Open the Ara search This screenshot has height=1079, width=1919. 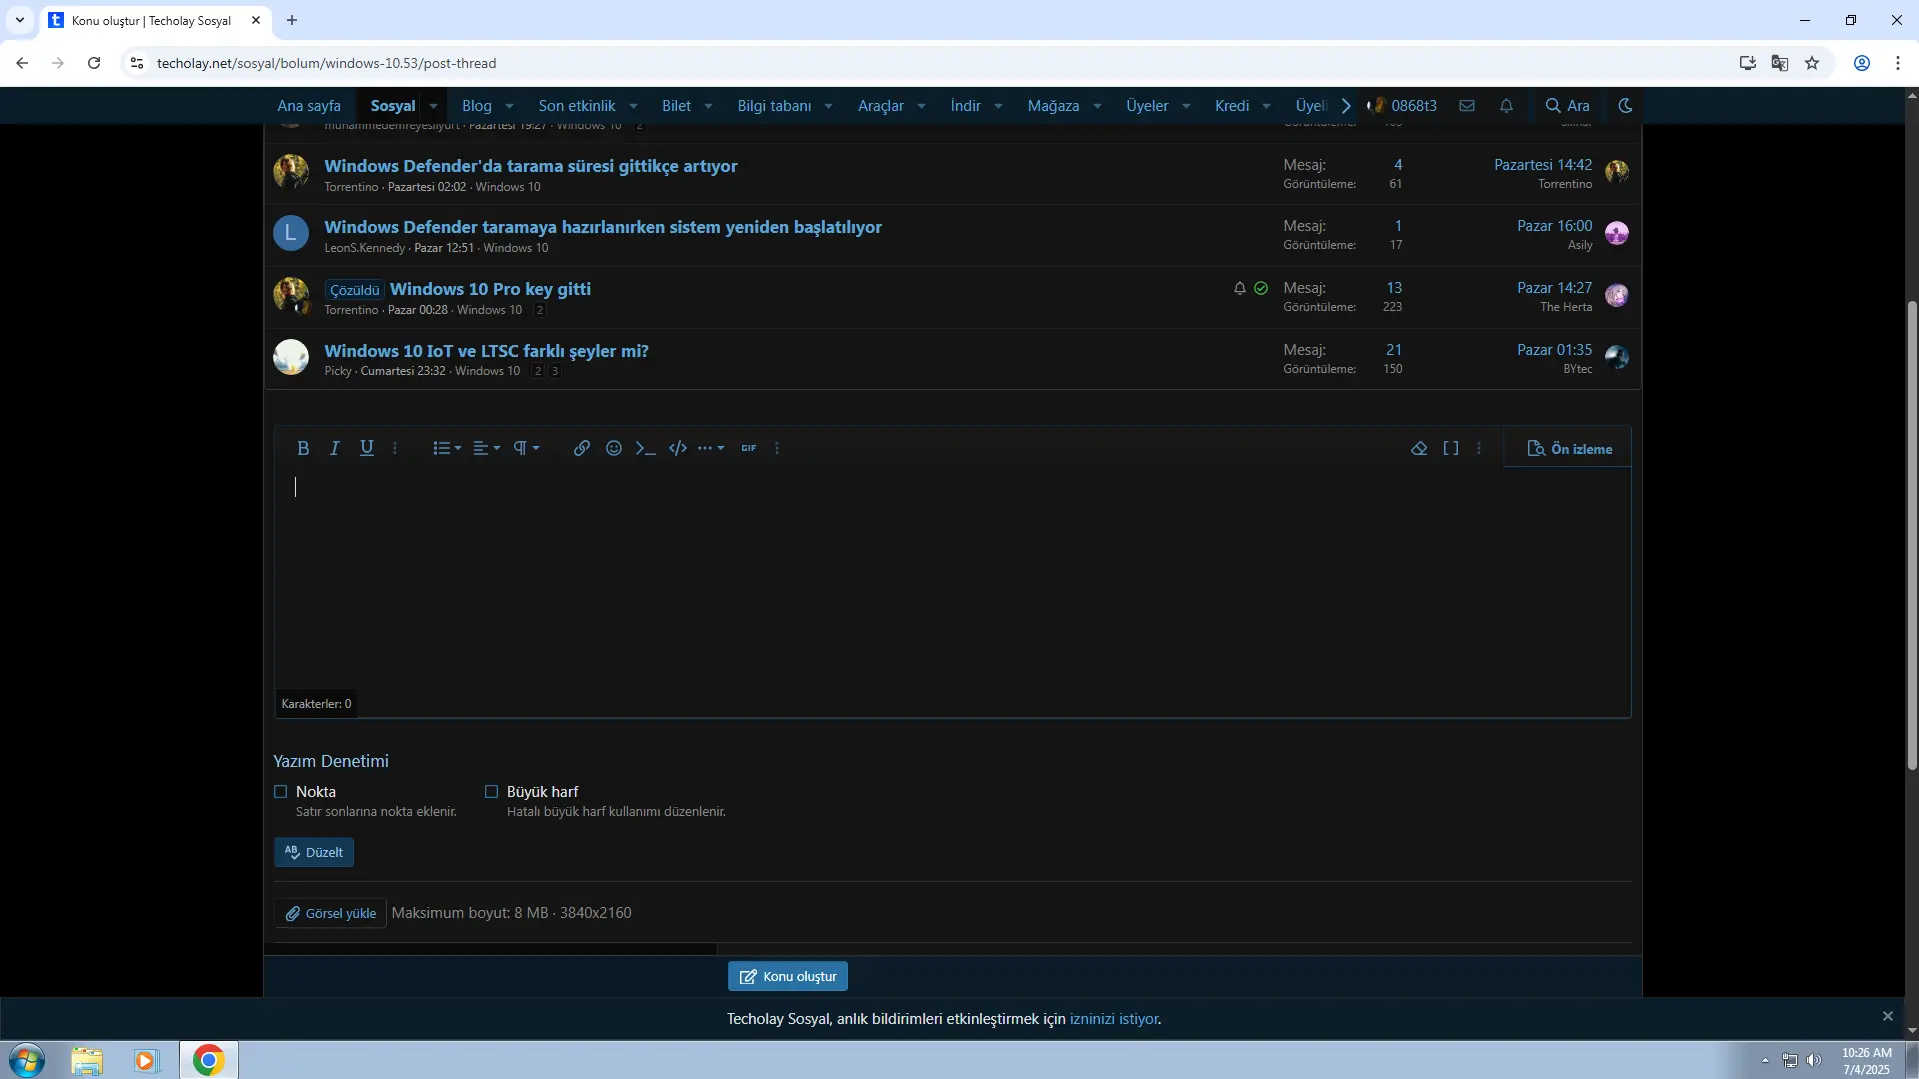click(x=1568, y=105)
